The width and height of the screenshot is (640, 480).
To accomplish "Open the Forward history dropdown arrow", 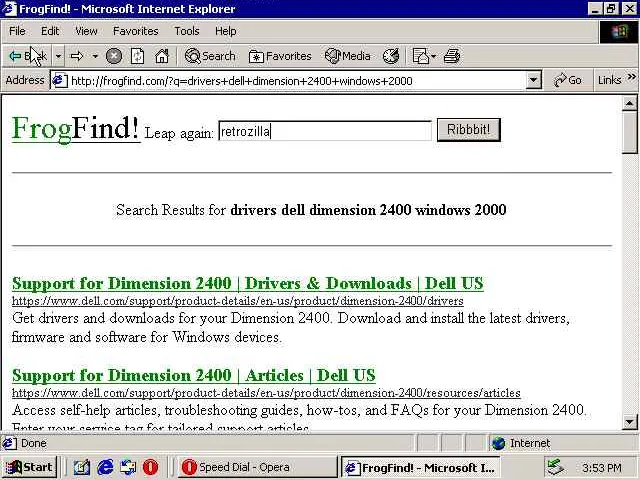I will [95, 56].
